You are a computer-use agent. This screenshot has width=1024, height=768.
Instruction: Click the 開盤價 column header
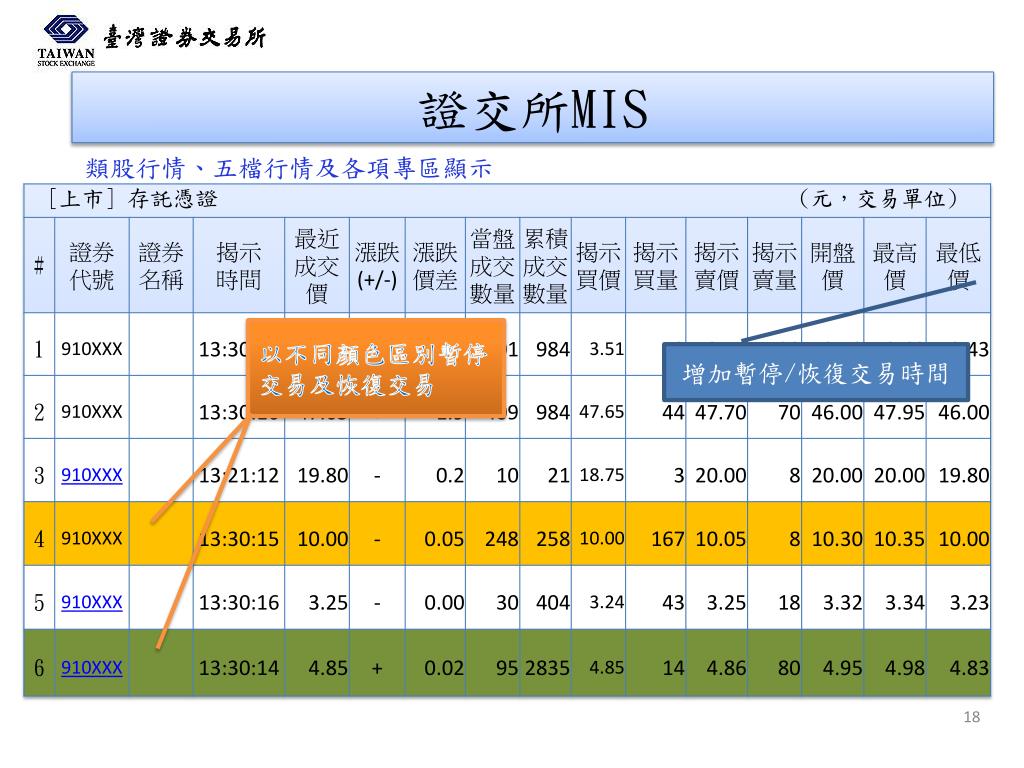click(832, 266)
